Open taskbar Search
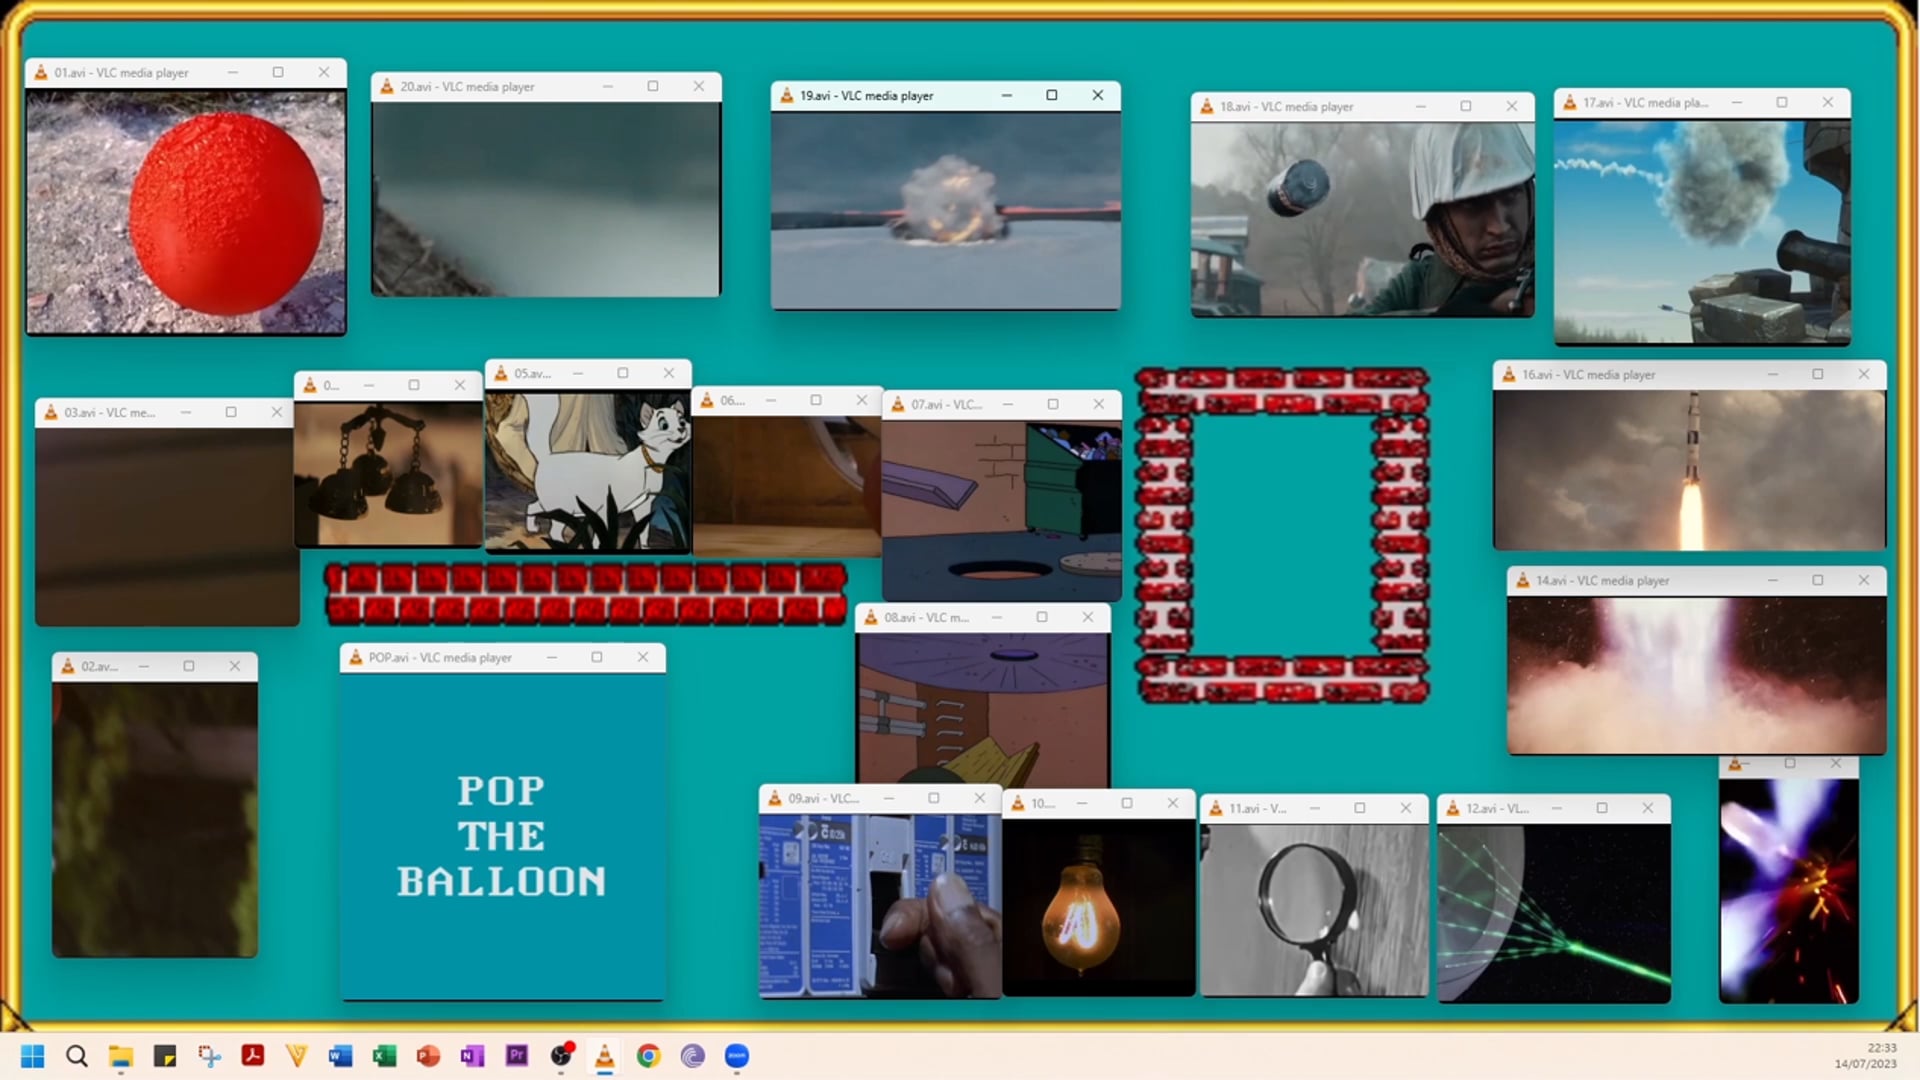The width and height of the screenshot is (1920, 1080). coord(77,1056)
